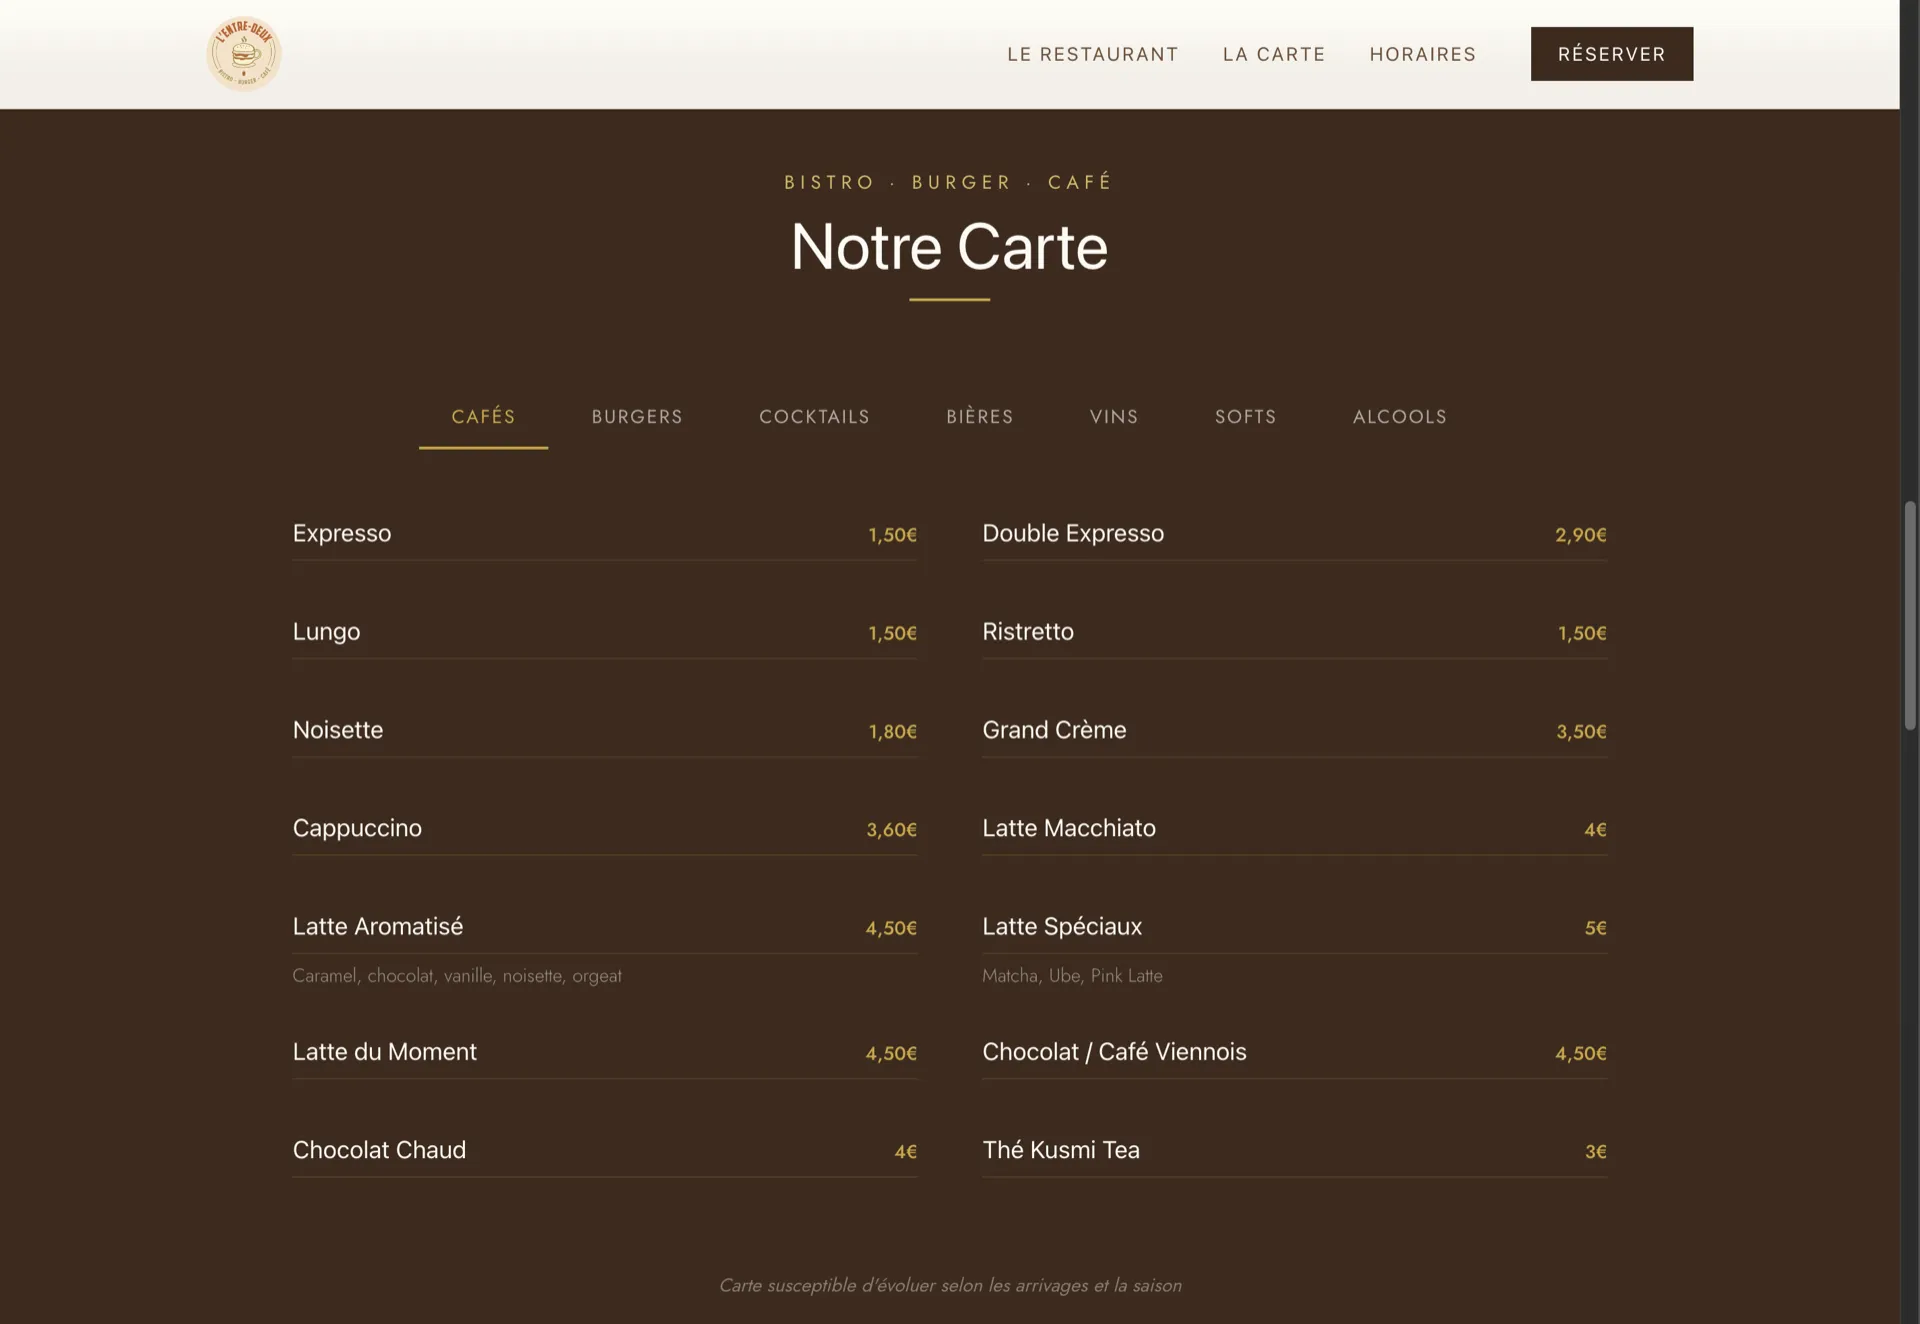Image resolution: width=1920 pixels, height=1324 pixels.
Task: Select the Cafés menu tab
Action: [483, 417]
